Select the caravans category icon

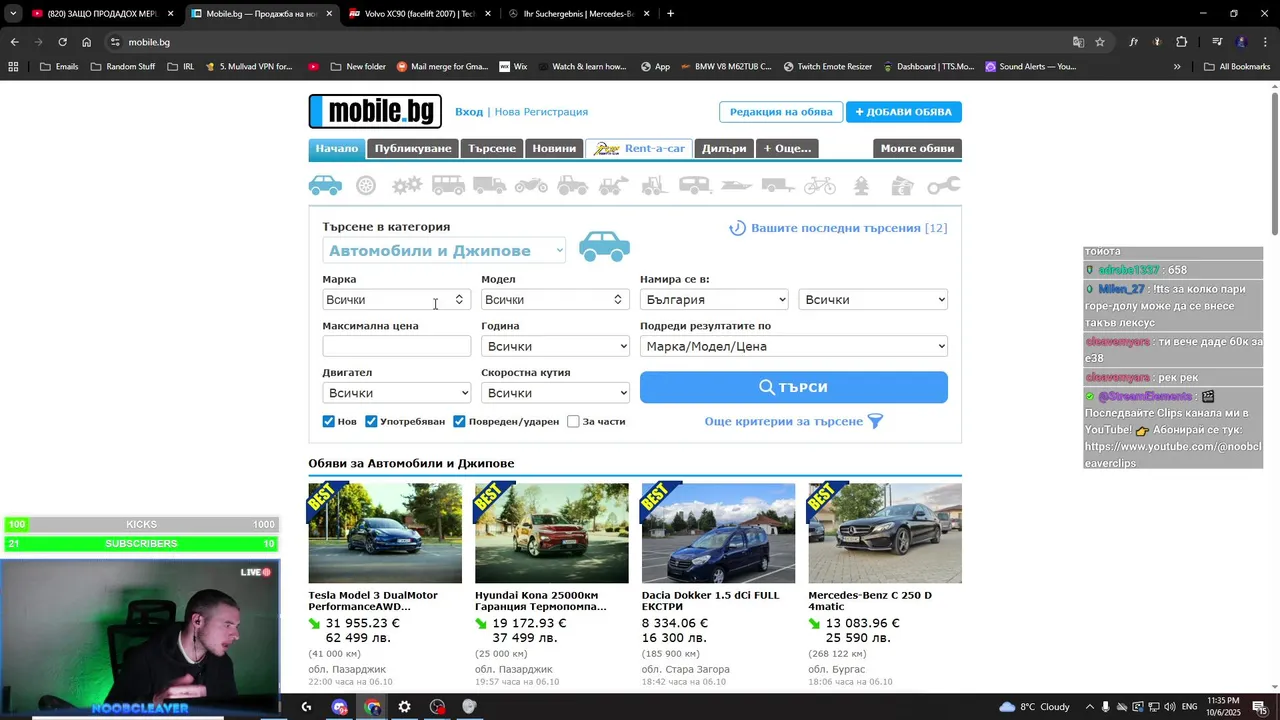[x=695, y=185]
